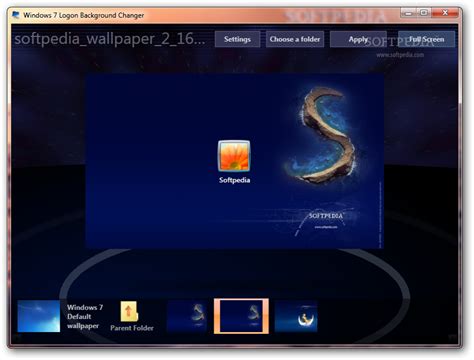The height and width of the screenshot is (360, 474).
Task: Select the highlighted orange-bordered wallpaper thumbnail
Action: pos(241,316)
